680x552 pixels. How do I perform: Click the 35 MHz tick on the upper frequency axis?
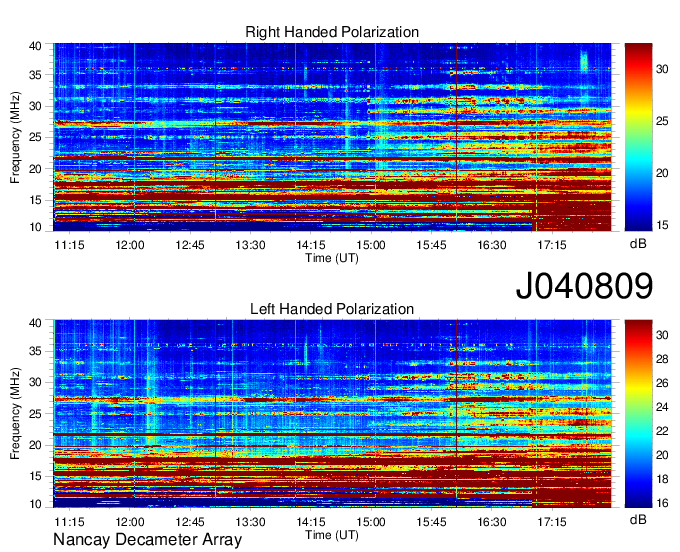(35, 75)
